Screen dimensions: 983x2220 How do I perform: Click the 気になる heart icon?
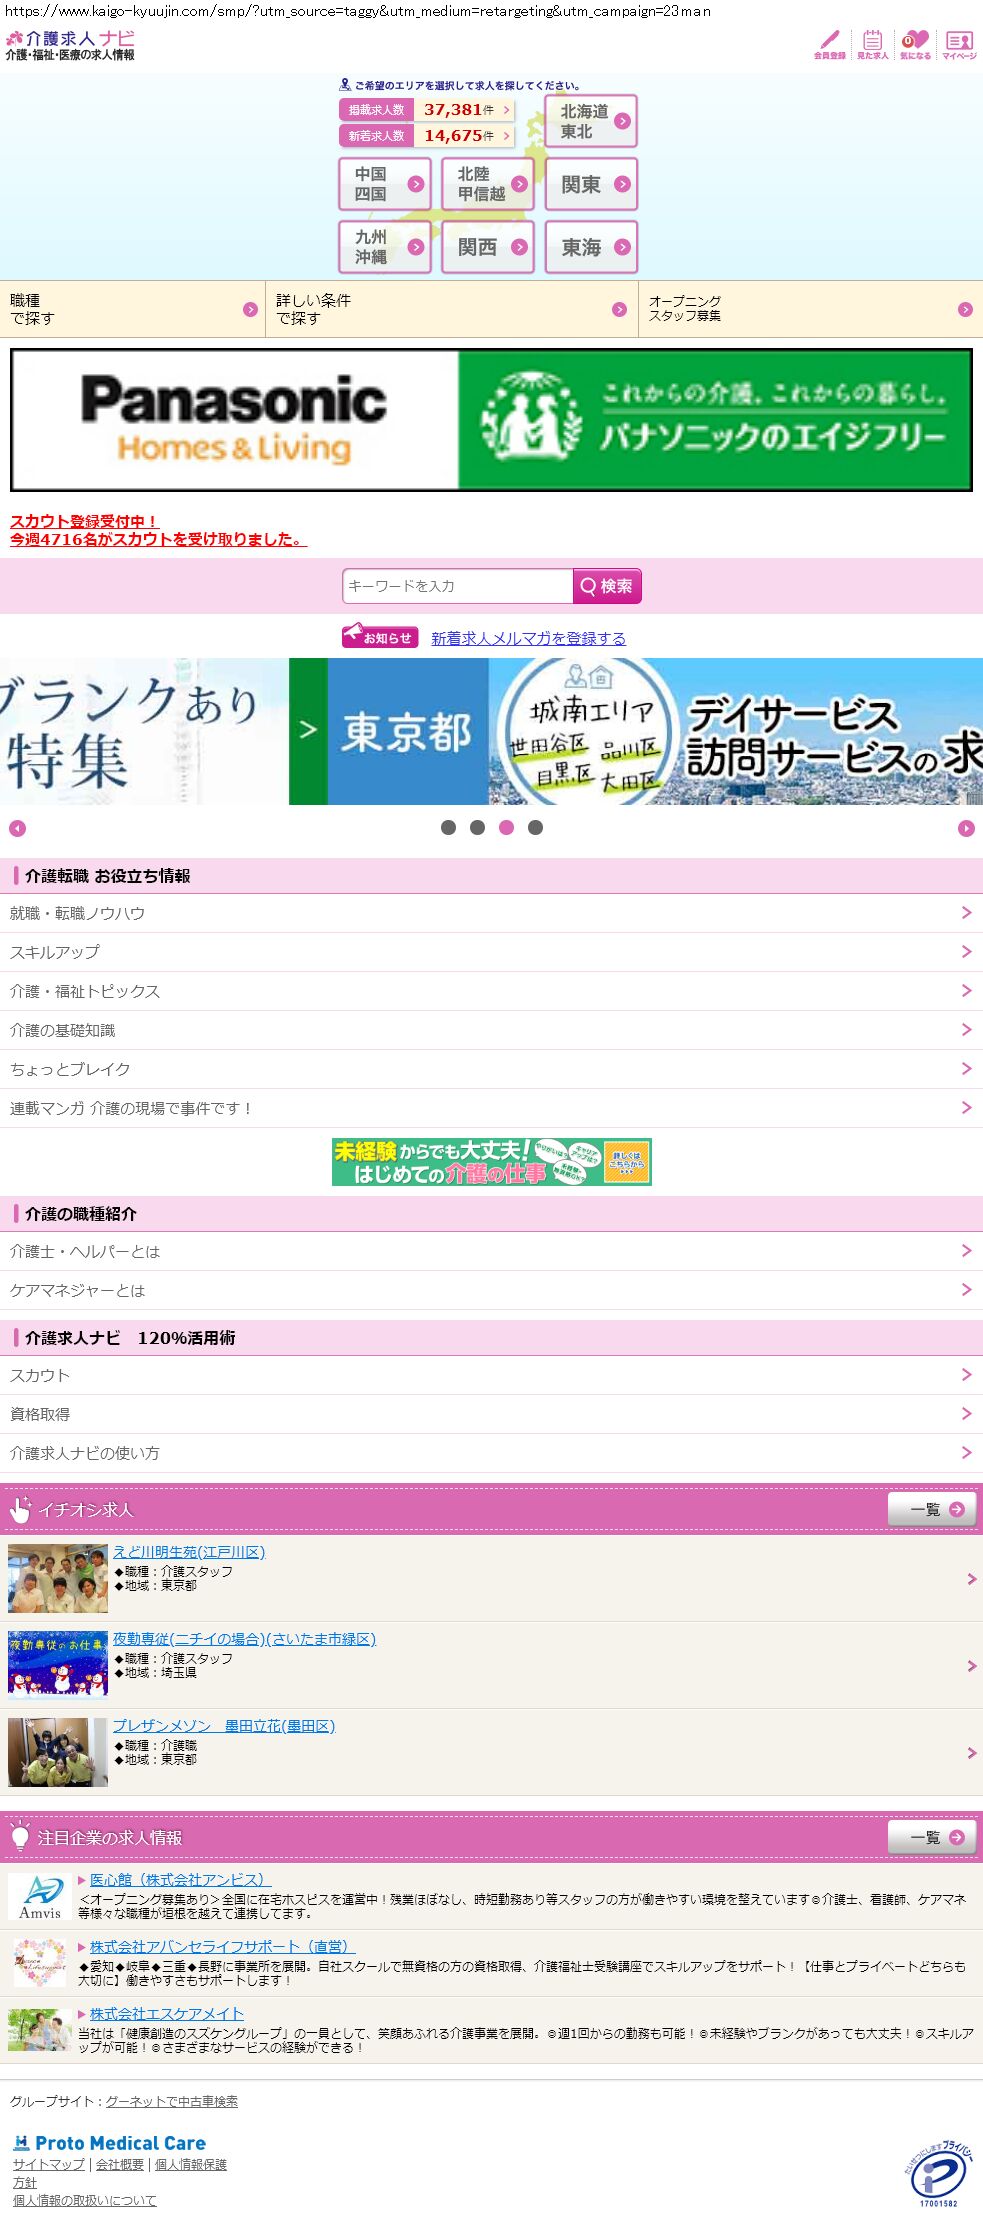[915, 43]
